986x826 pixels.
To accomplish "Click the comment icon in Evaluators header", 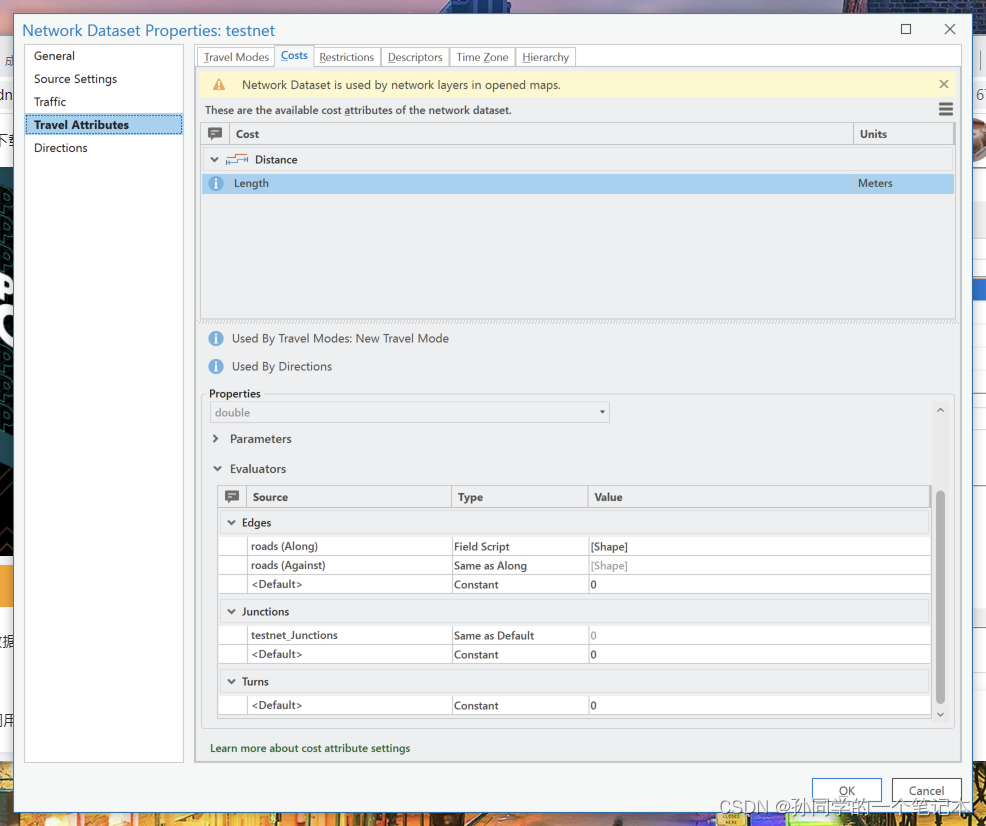I will click(231, 497).
